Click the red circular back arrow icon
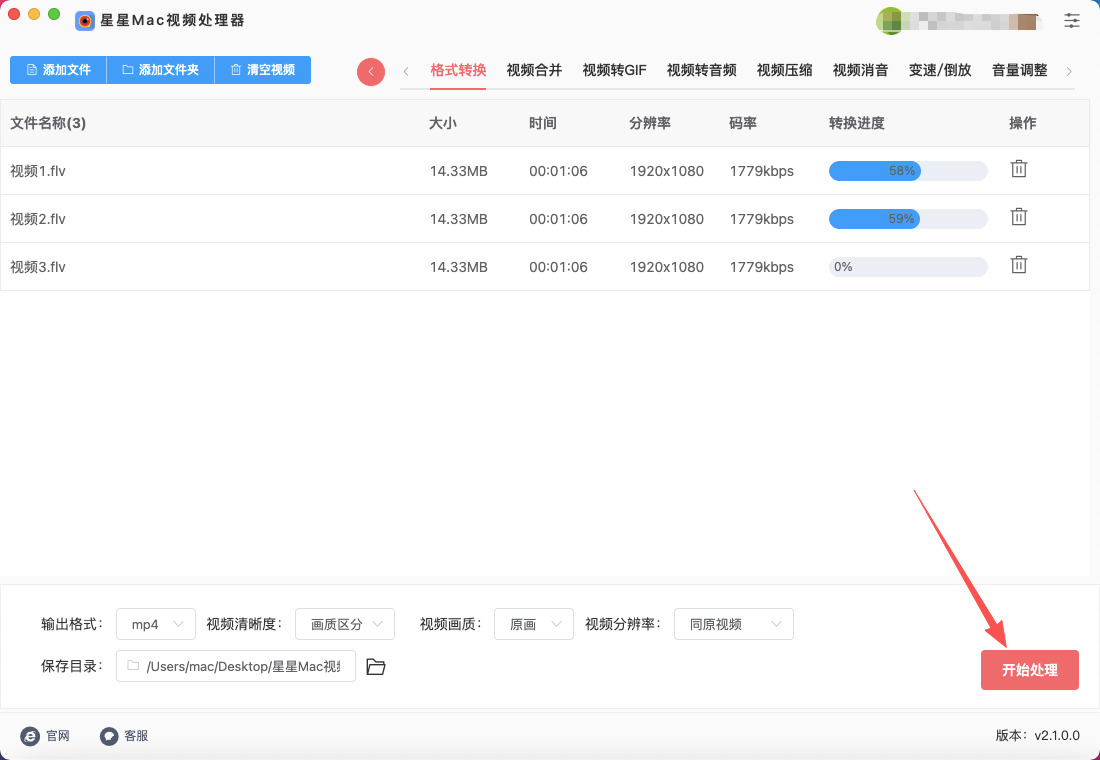Screen dimensions: 1100x760 click(371, 71)
